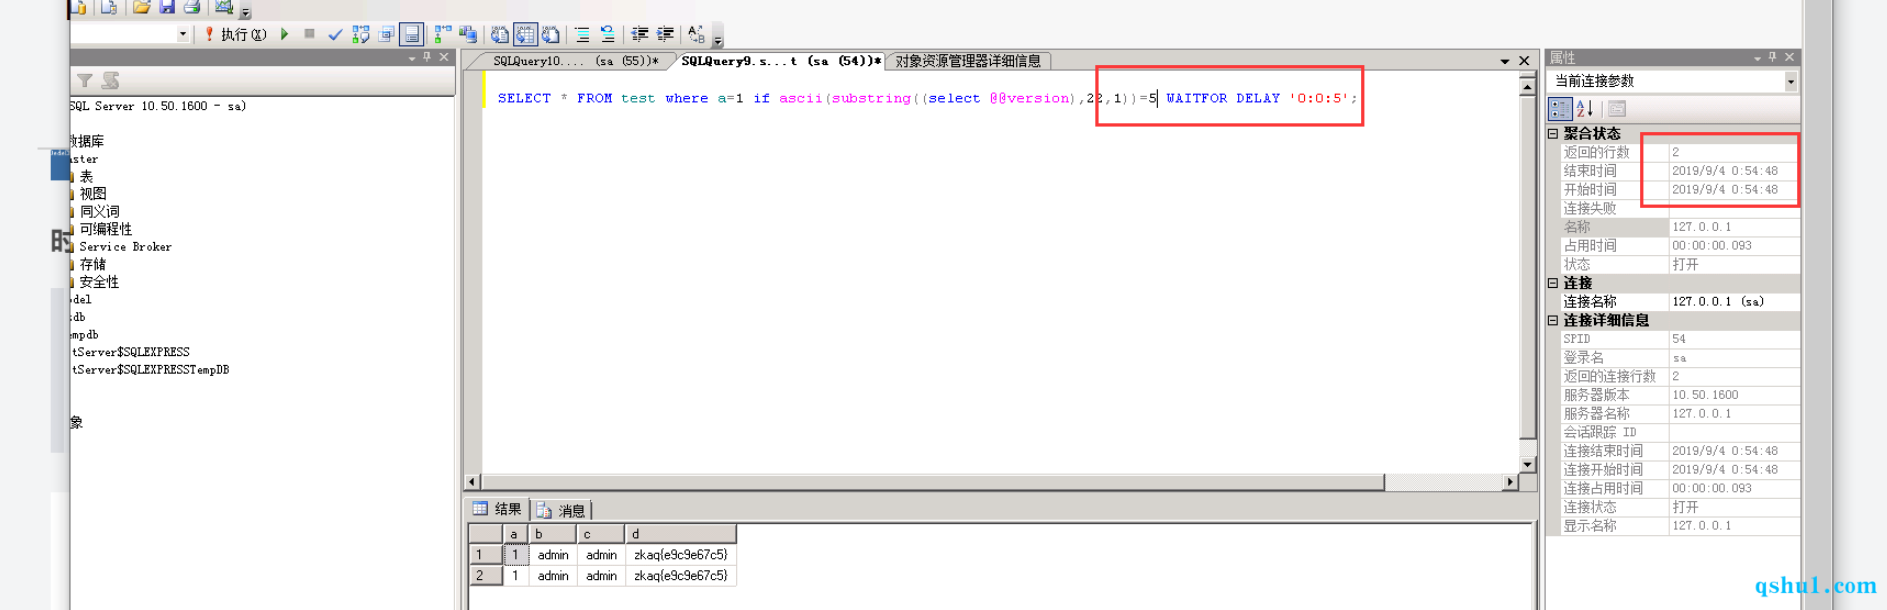
Task: Click column header d in results grid
Action: [x=681, y=534]
